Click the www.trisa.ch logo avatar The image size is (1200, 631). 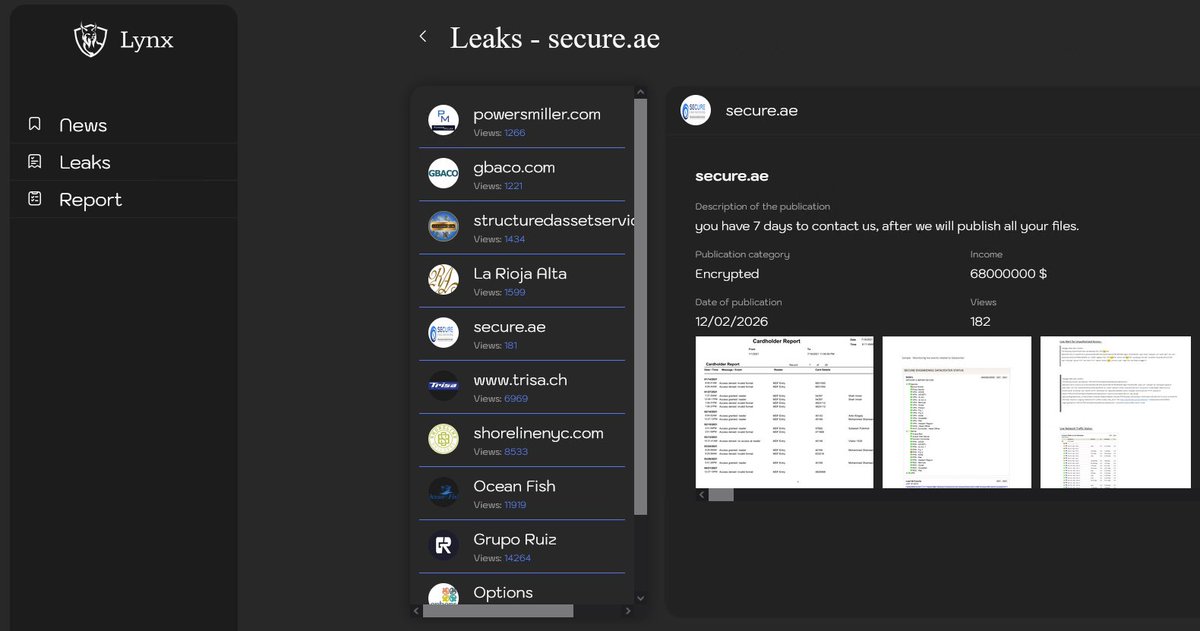coord(443,385)
